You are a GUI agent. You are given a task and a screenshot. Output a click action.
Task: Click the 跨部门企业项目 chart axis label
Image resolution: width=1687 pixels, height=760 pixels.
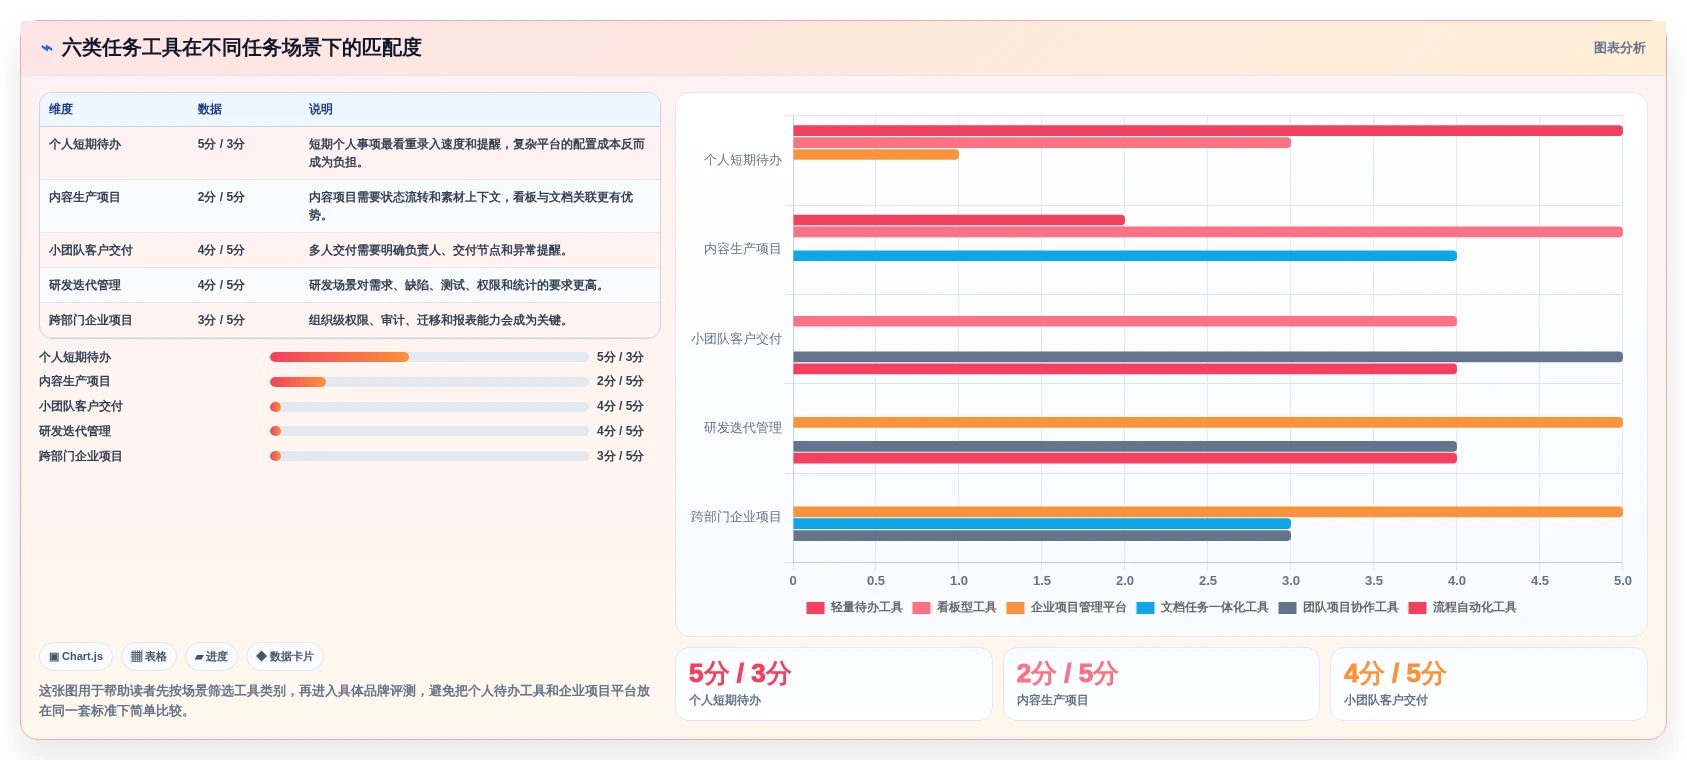[x=736, y=517]
